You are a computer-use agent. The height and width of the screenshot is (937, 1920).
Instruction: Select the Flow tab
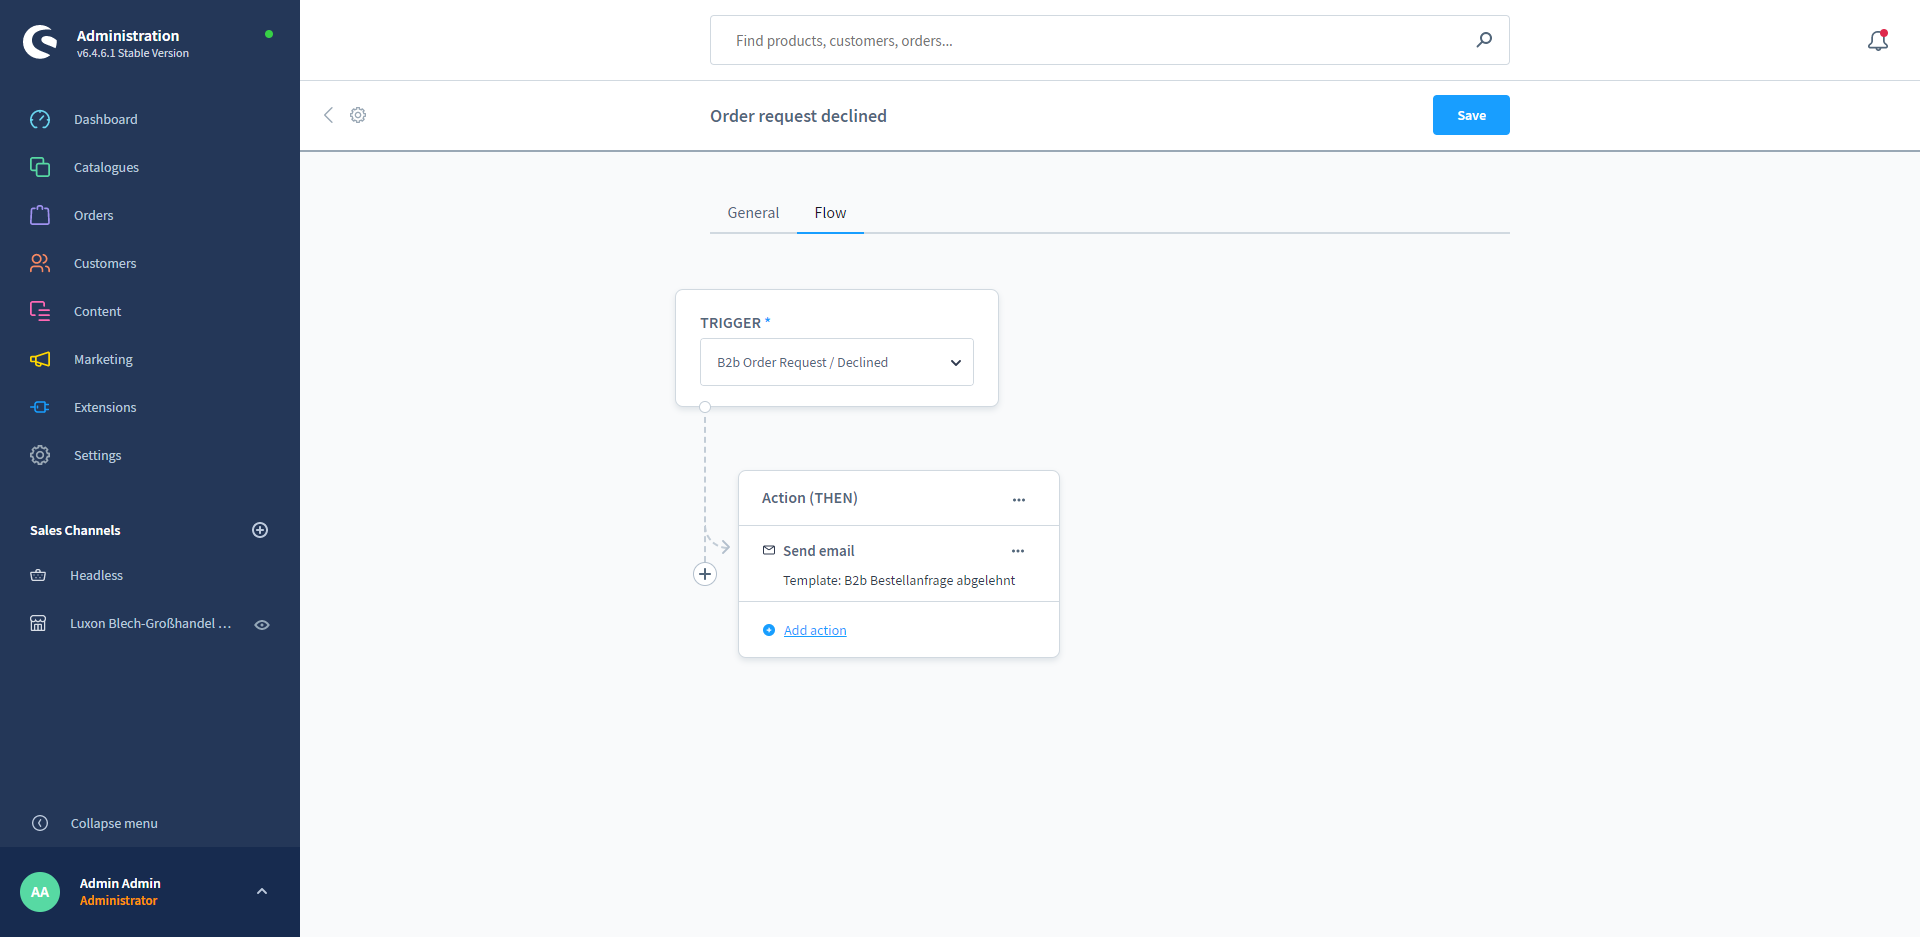830,213
